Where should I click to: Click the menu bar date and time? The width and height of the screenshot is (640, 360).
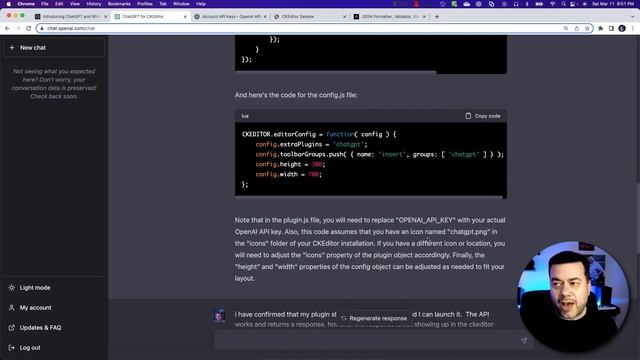tap(613, 4)
